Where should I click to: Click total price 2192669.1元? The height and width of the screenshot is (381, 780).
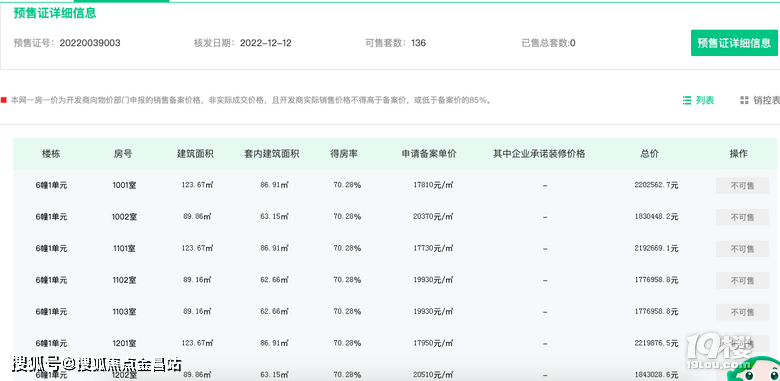(x=656, y=248)
